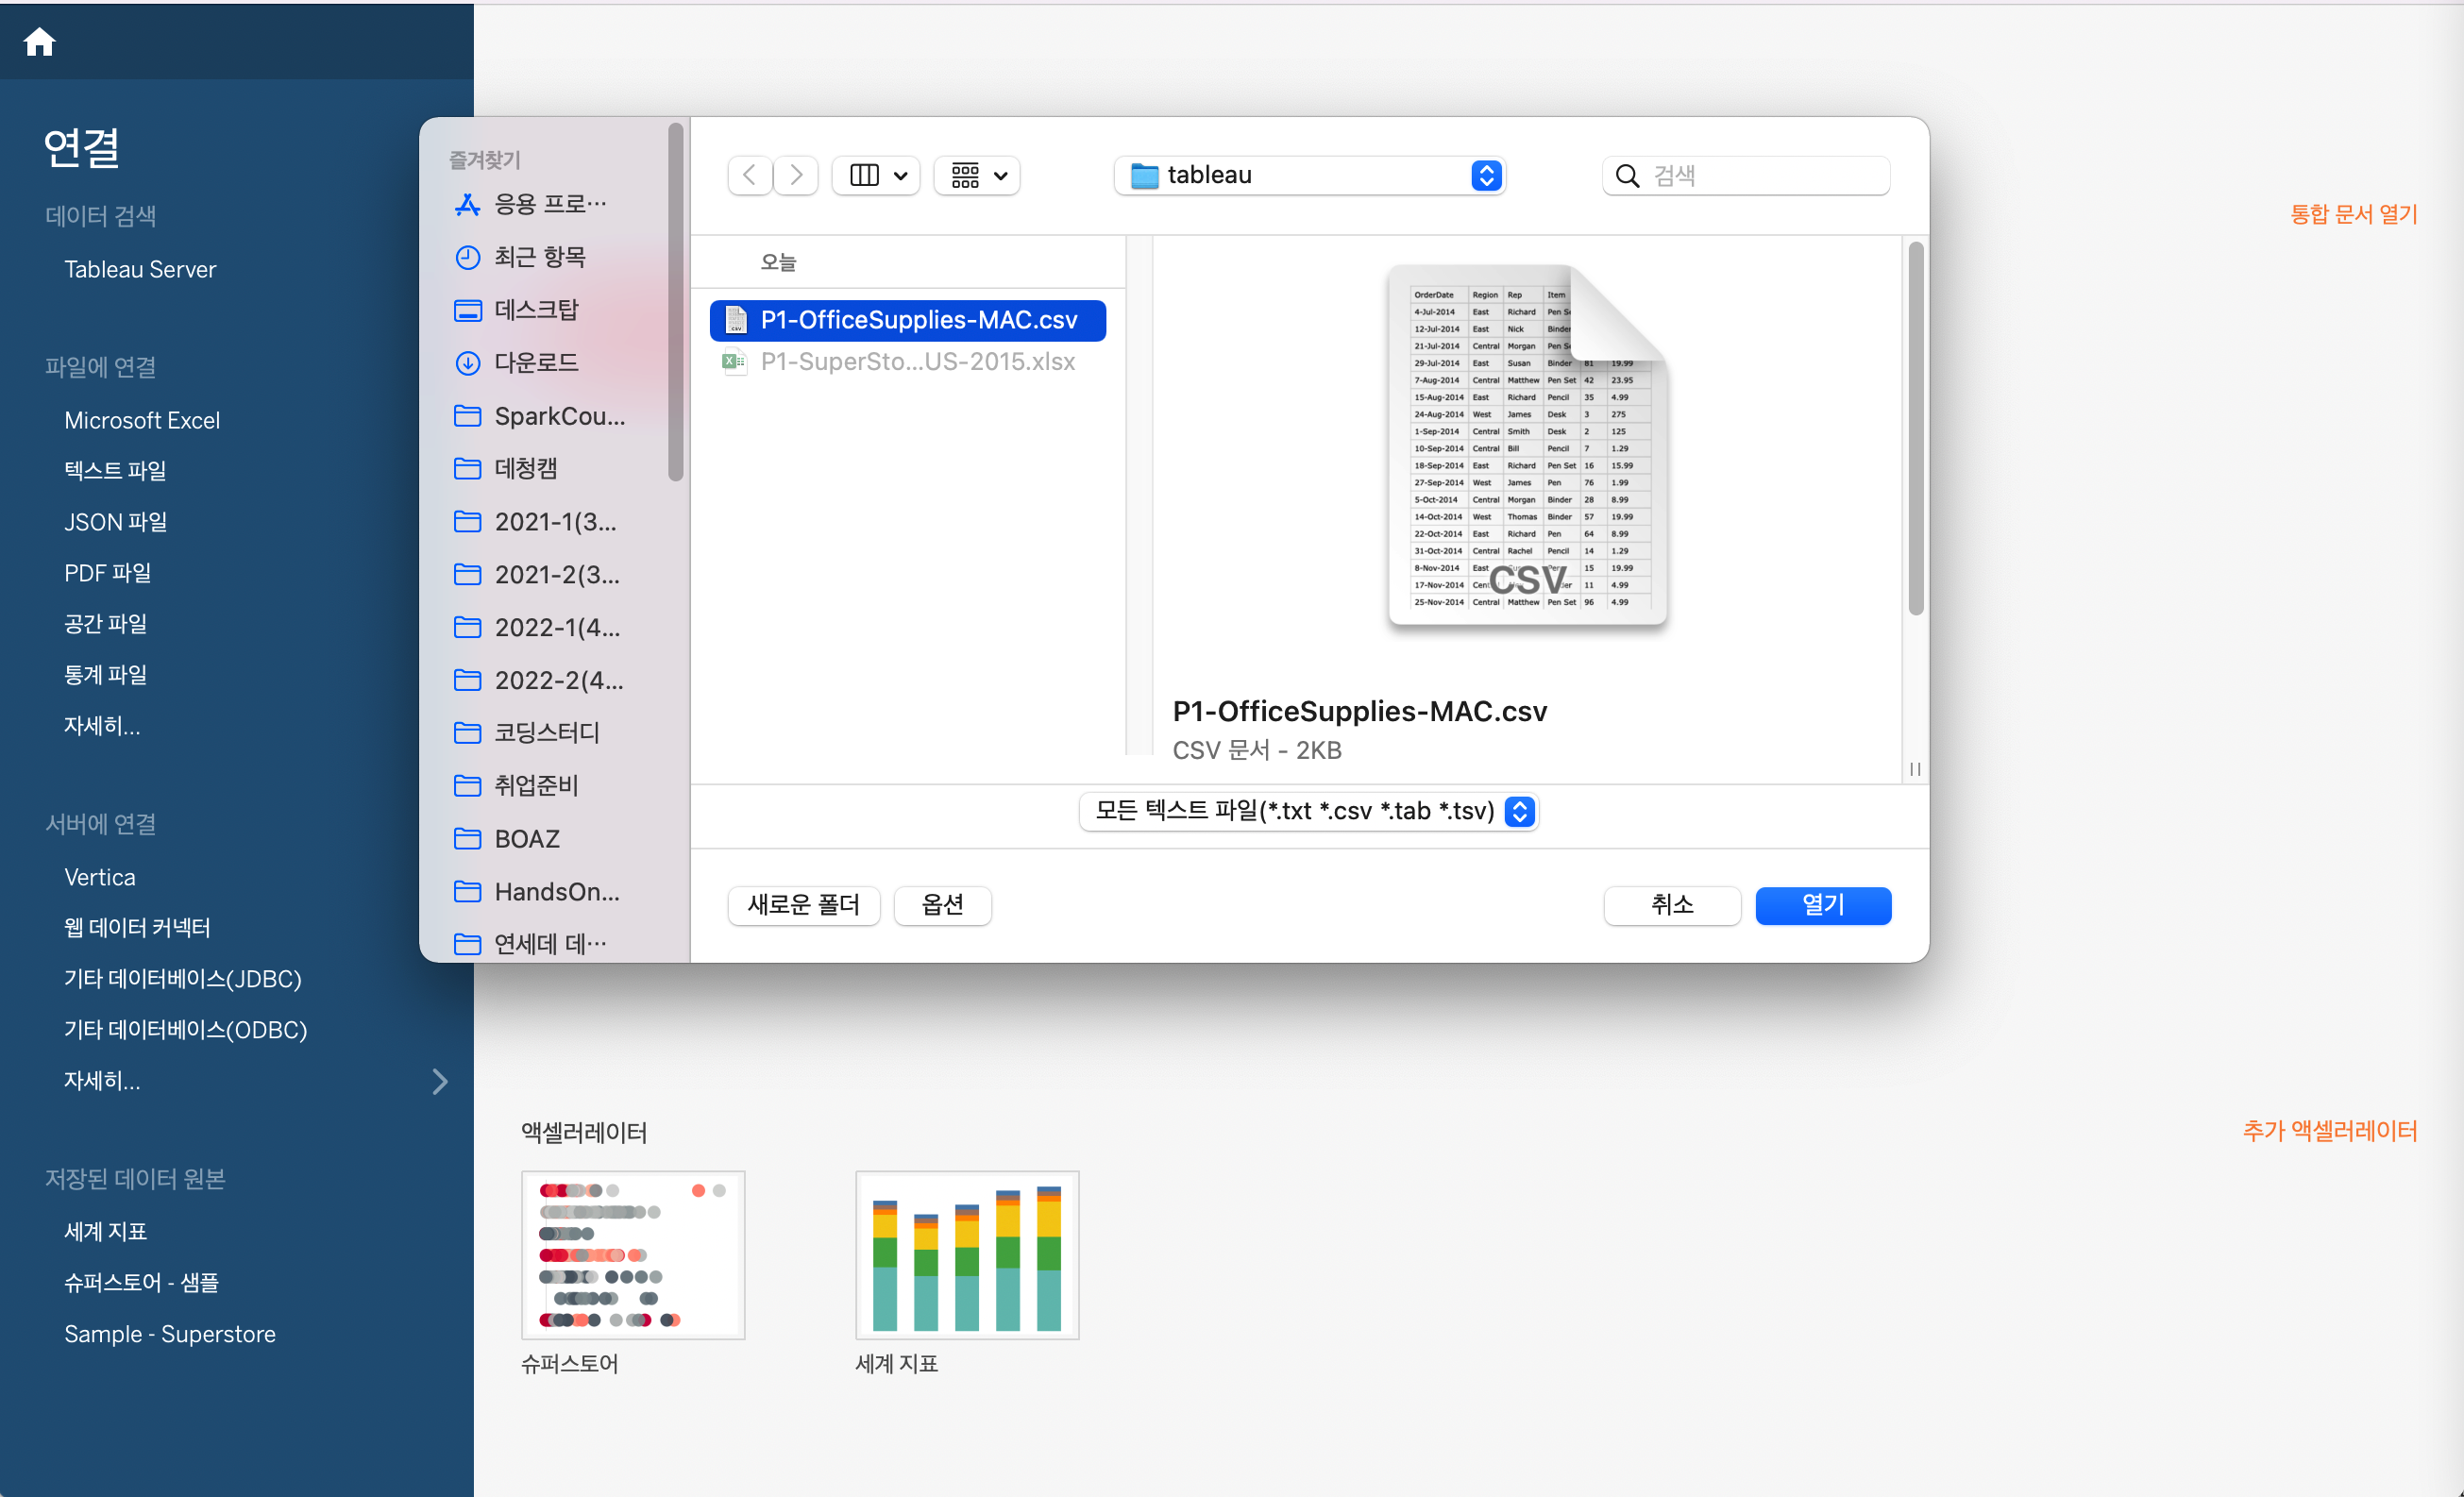Open the BOAZ folder

point(507,838)
